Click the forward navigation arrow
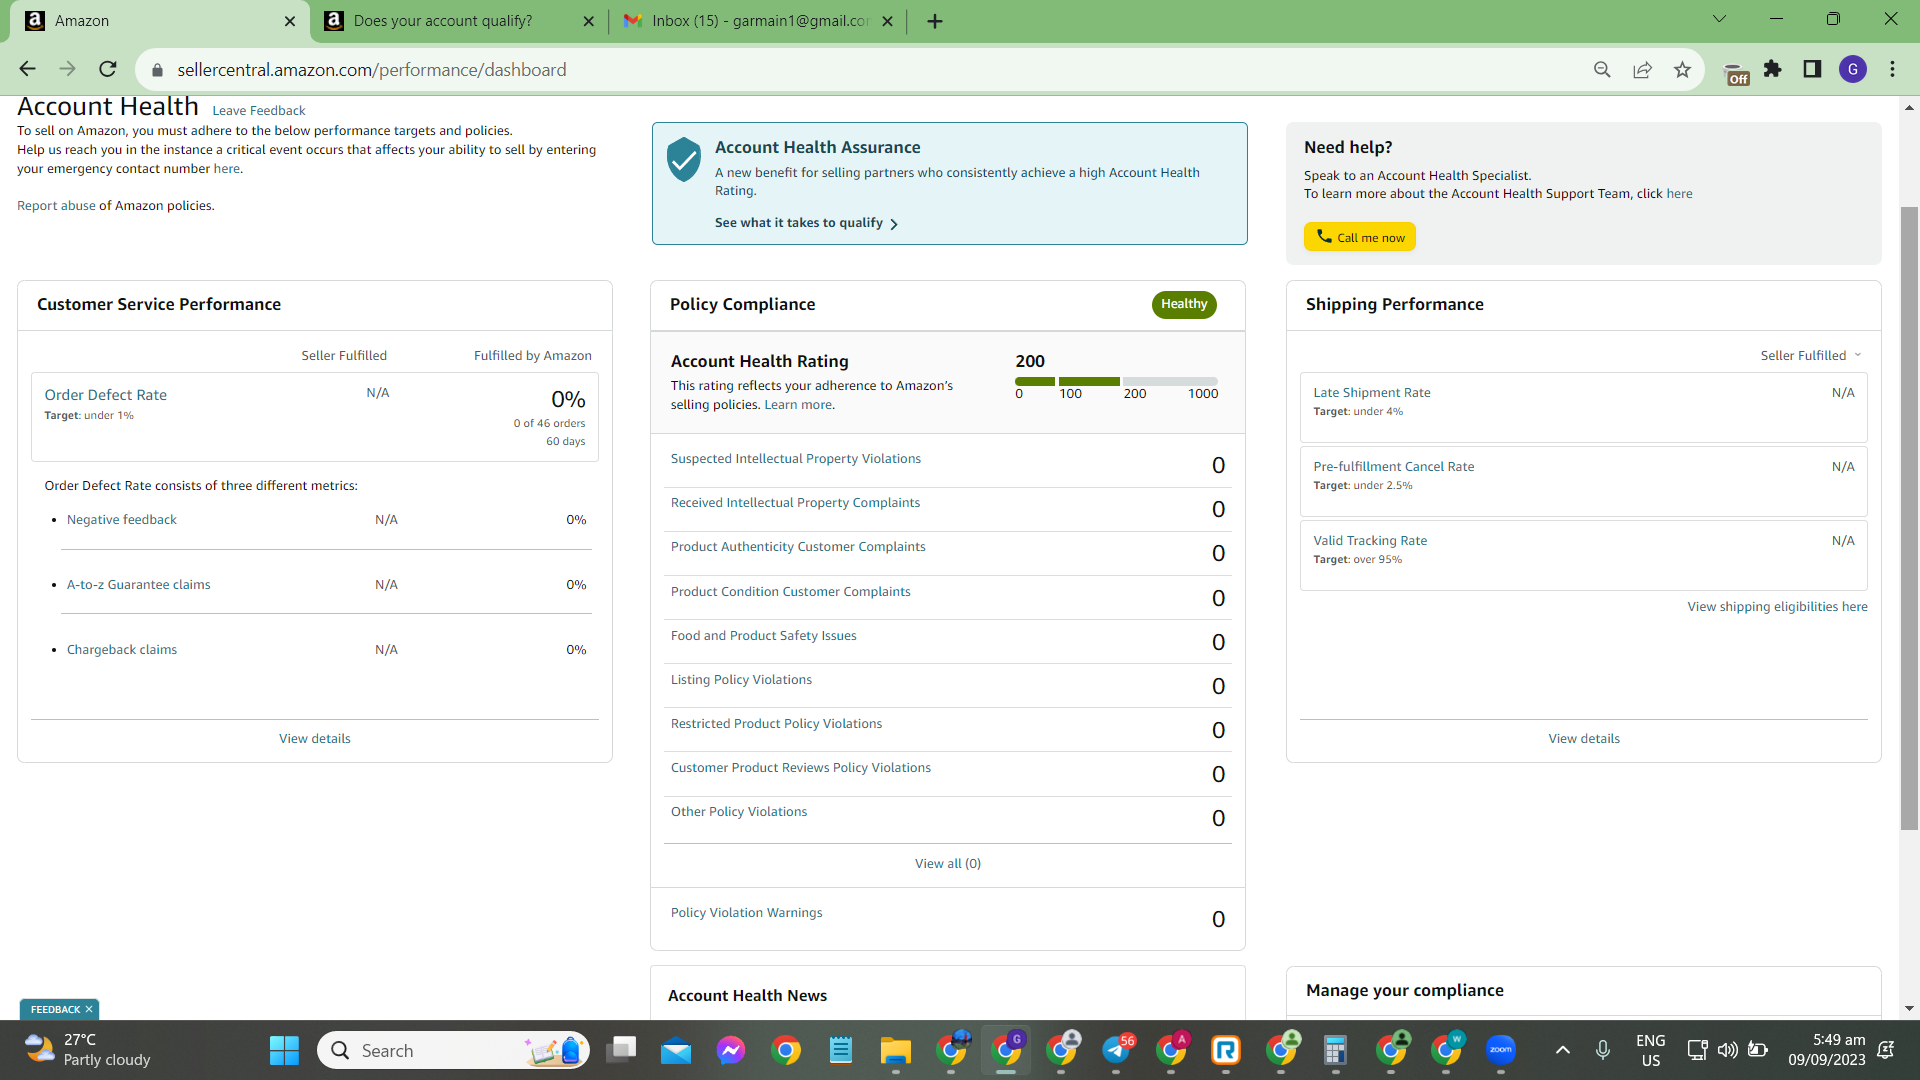This screenshot has height=1080, width=1920. (x=67, y=69)
